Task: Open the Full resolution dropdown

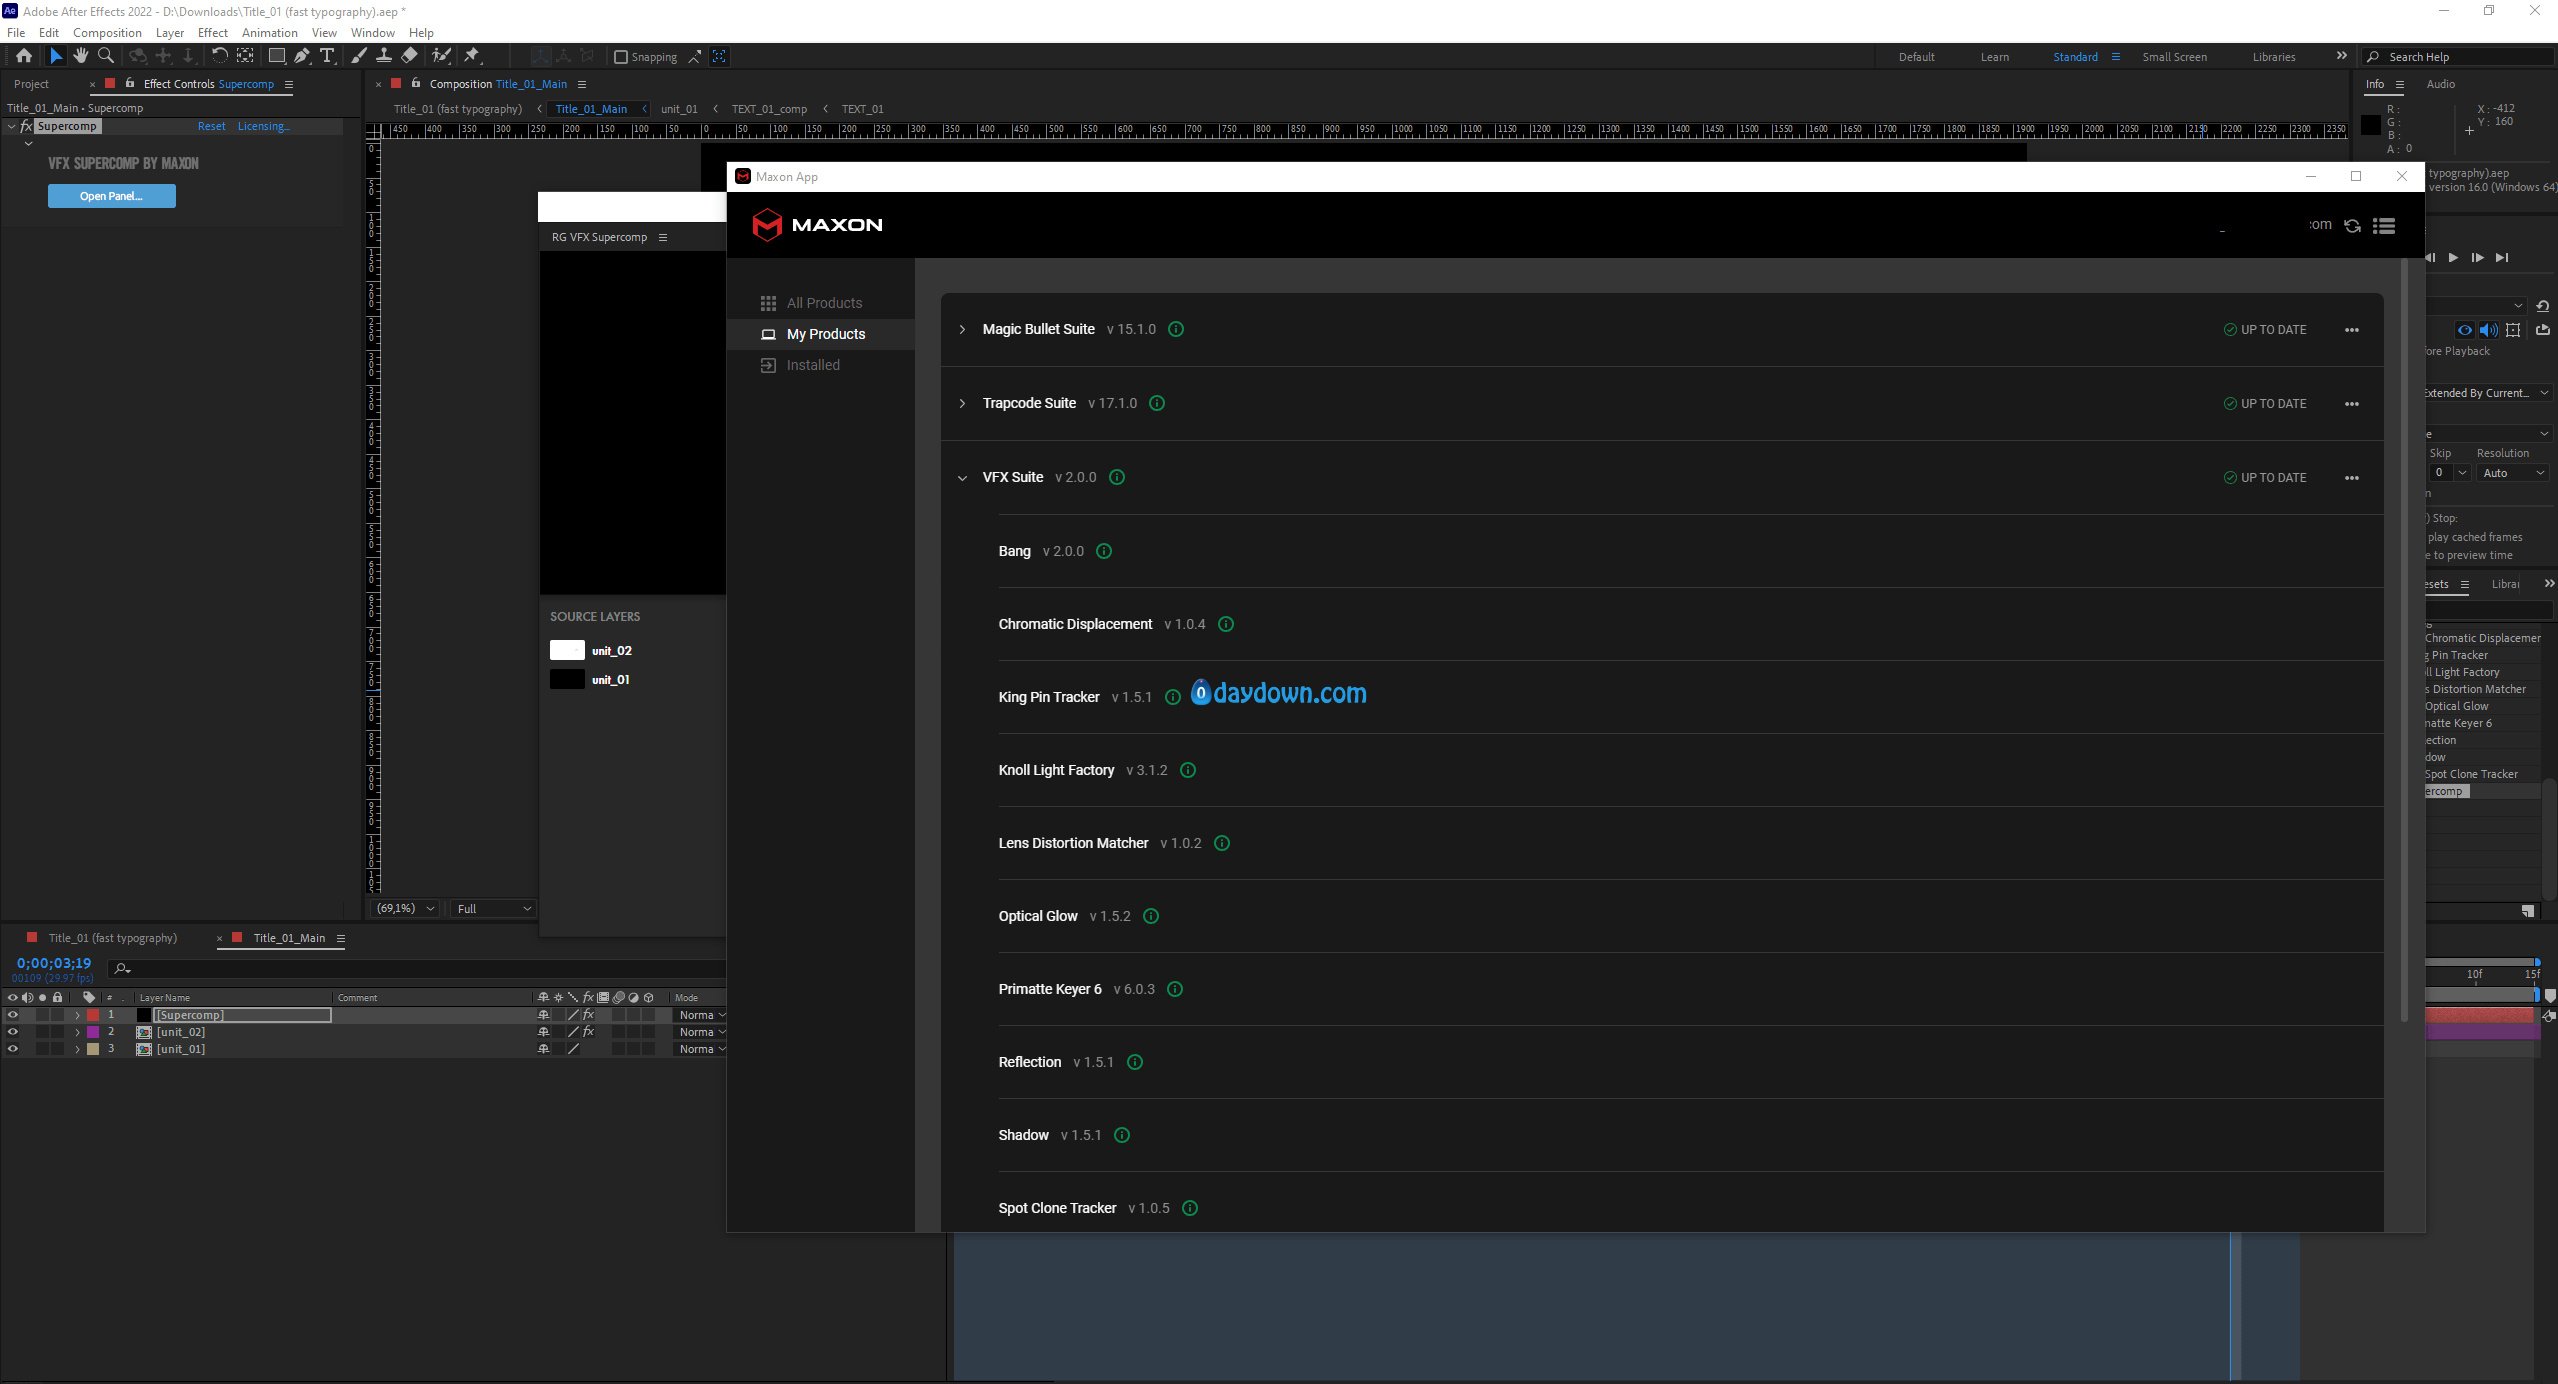Action: point(493,908)
